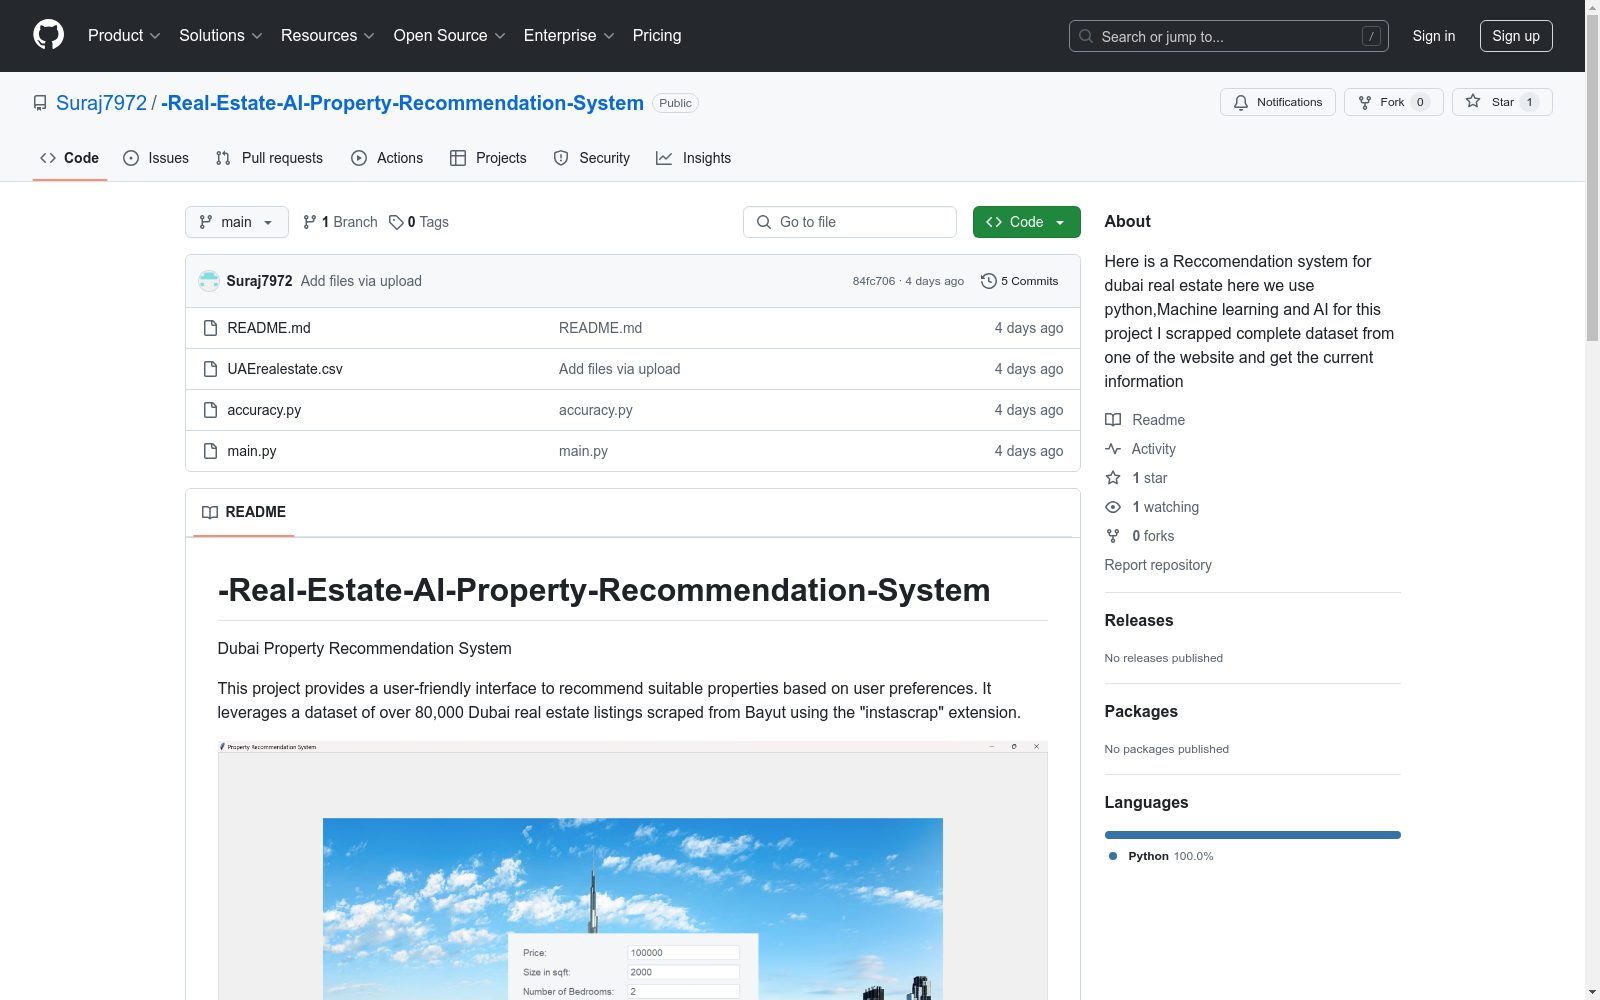The width and height of the screenshot is (1600, 1000).
Task: Click the file icon next to accuracy.py
Action: coord(210,410)
